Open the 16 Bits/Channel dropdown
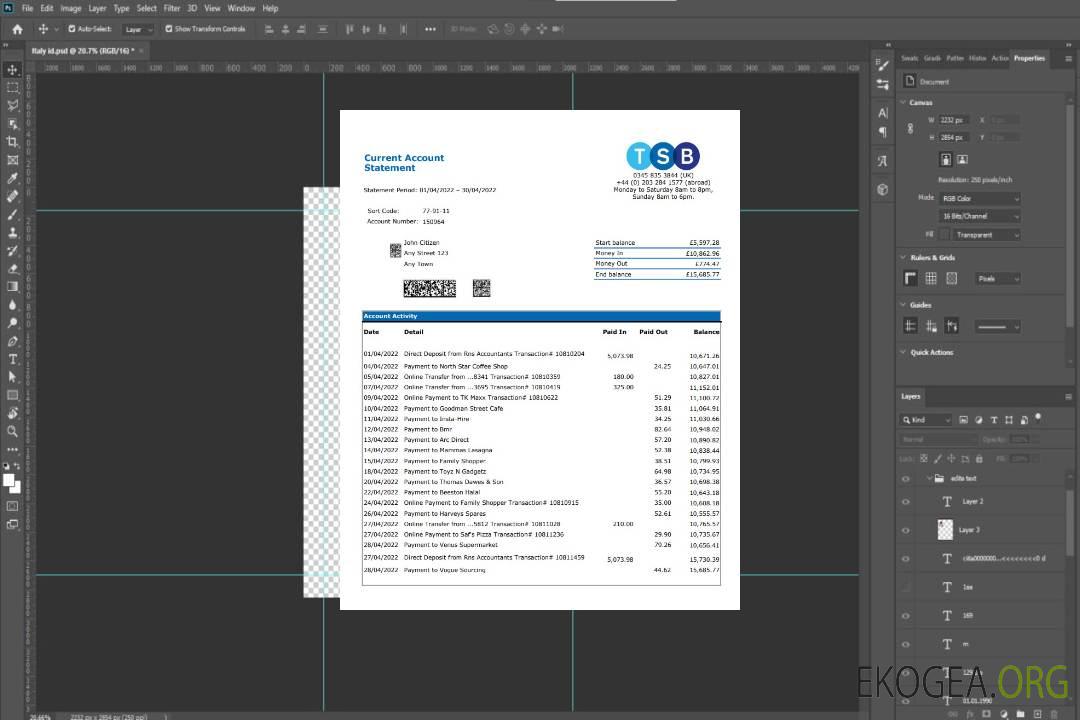This screenshot has width=1080, height=720. click(x=979, y=216)
